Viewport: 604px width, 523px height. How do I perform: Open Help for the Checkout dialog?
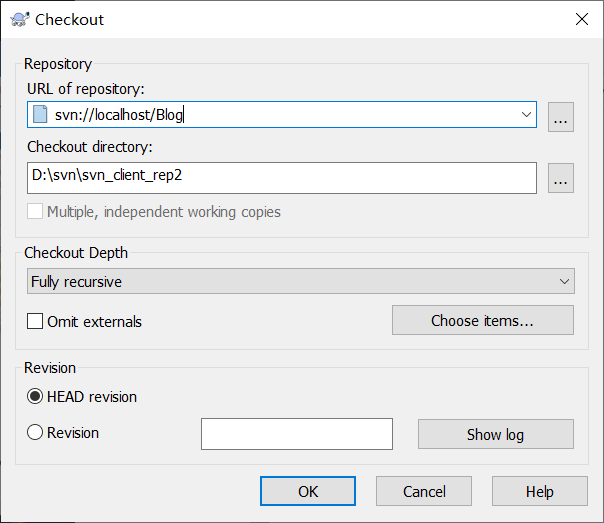(x=540, y=491)
